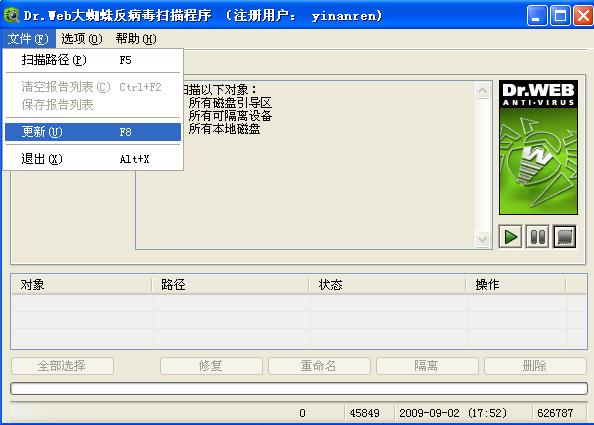Click the Dr.WEB Anti-Virus spider logo
The width and height of the screenshot is (594, 425).
pyautogui.click(x=538, y=147)
